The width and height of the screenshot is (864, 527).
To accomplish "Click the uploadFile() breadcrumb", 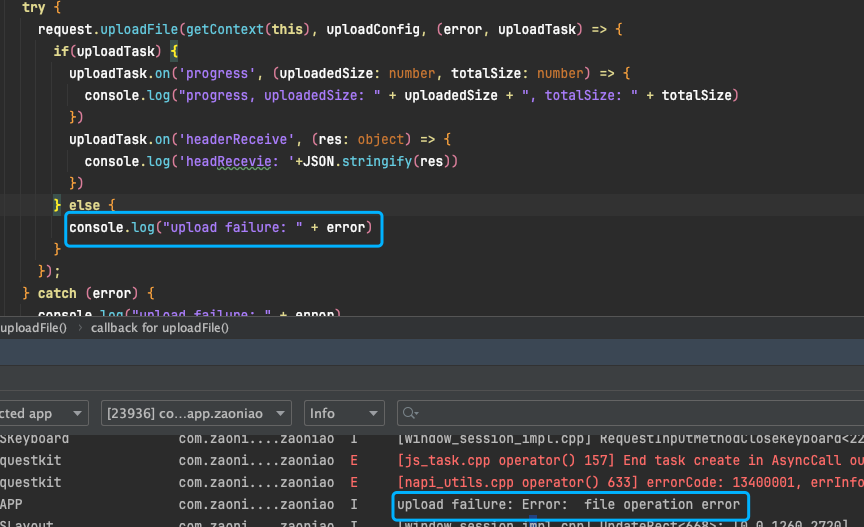I will 33,327.
